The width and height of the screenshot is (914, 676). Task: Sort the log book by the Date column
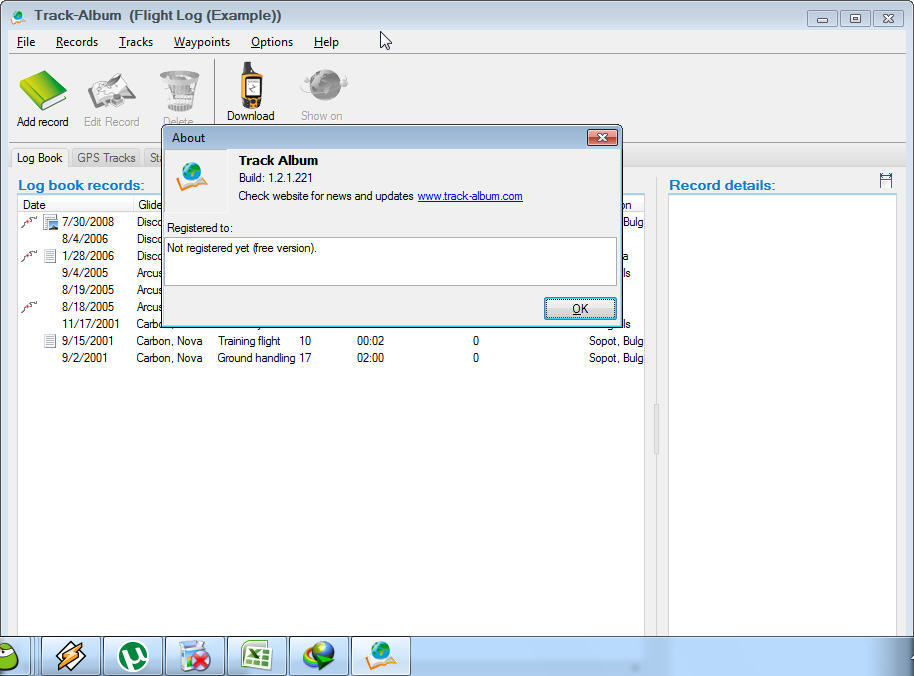(x=76, y=205)
